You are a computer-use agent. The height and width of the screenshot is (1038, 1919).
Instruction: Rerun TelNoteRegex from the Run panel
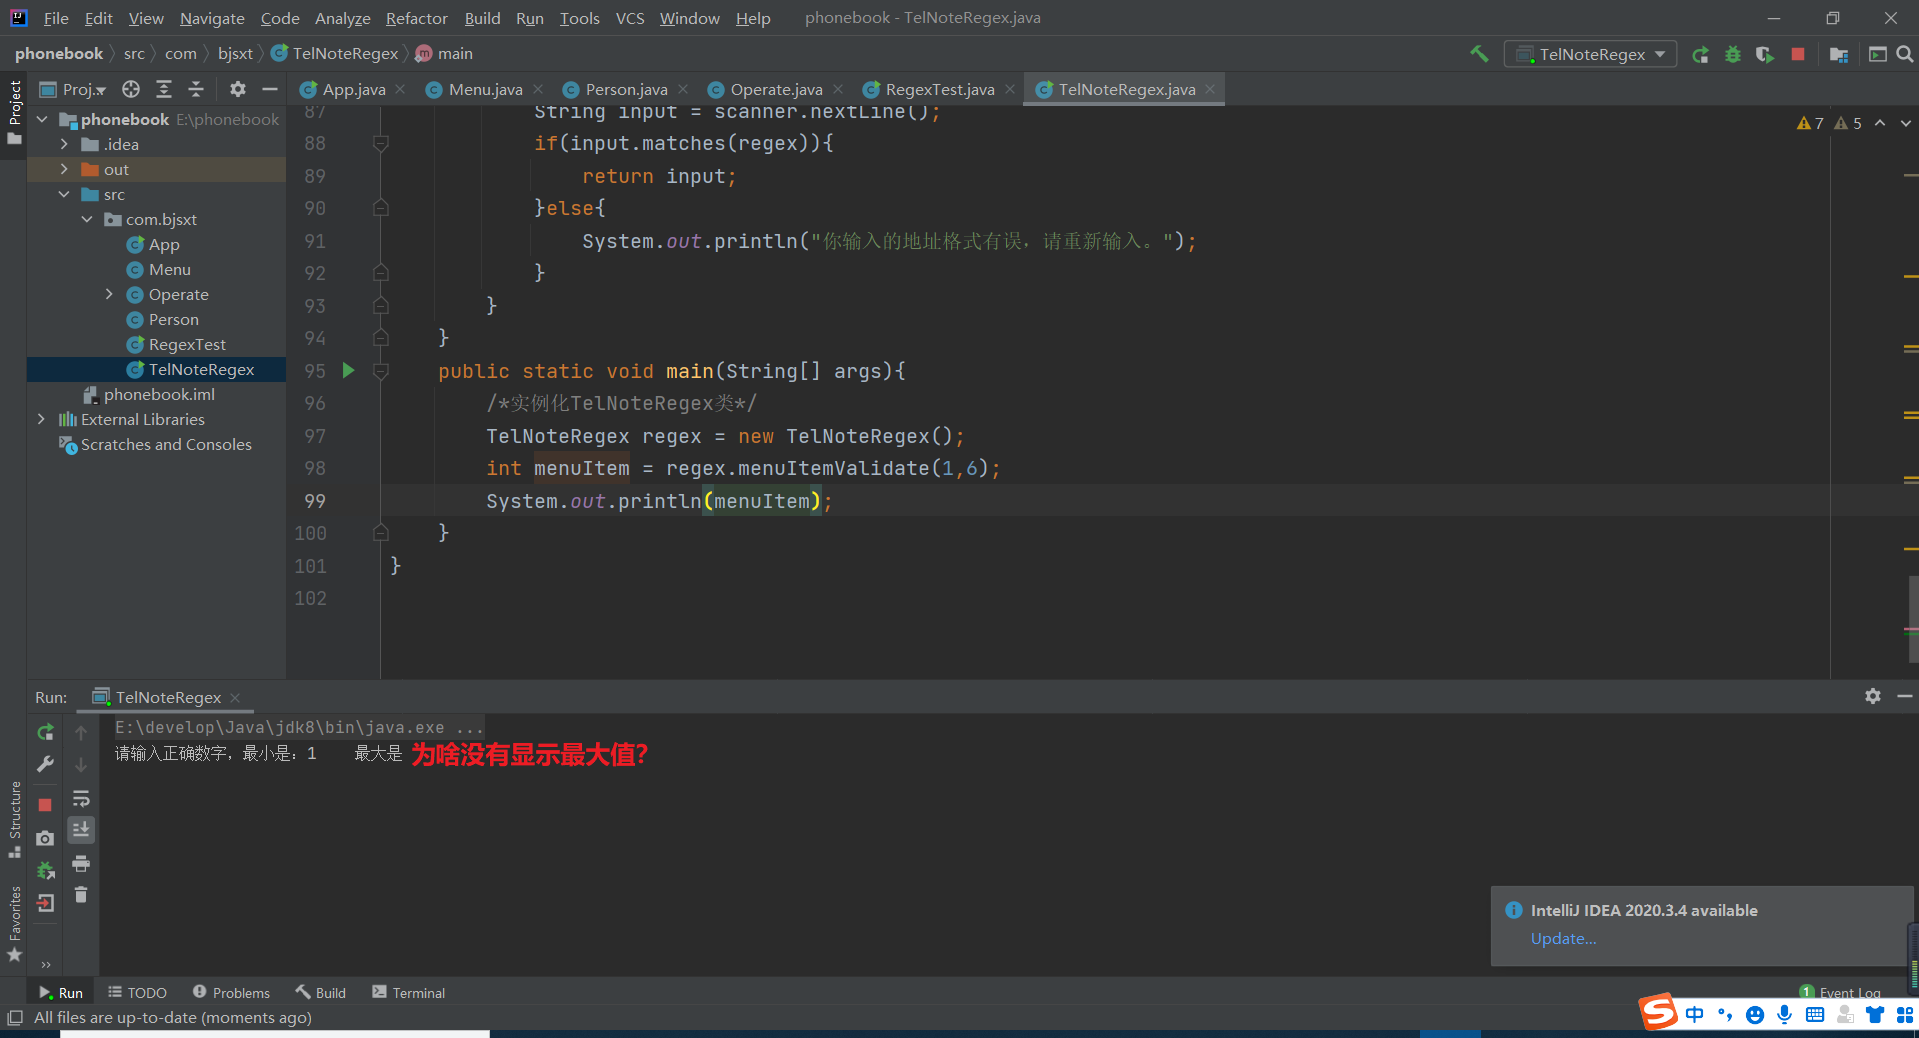coord(45,733)
